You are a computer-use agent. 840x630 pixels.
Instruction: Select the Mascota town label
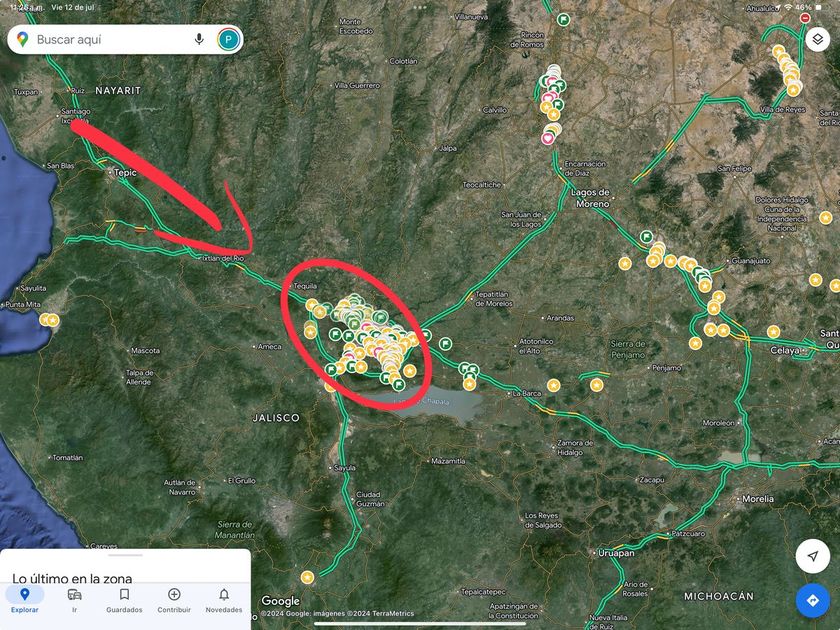tap(145, 350)
